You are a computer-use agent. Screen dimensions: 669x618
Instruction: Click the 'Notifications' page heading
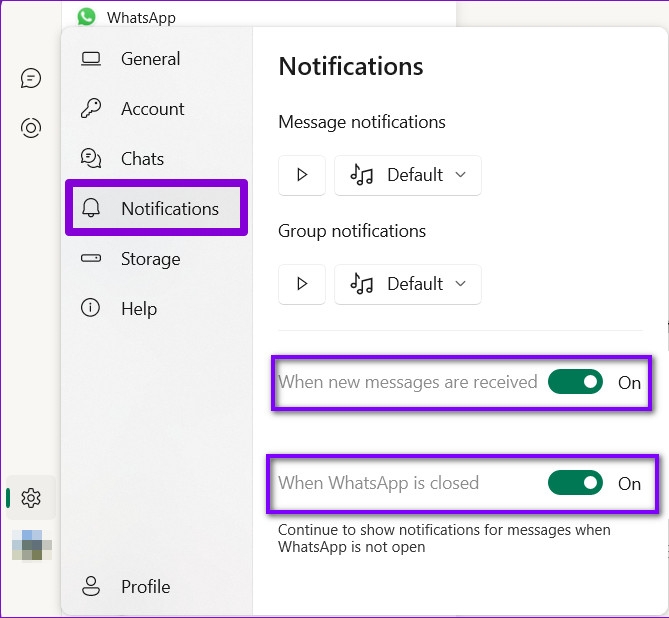tap(351, 66)
